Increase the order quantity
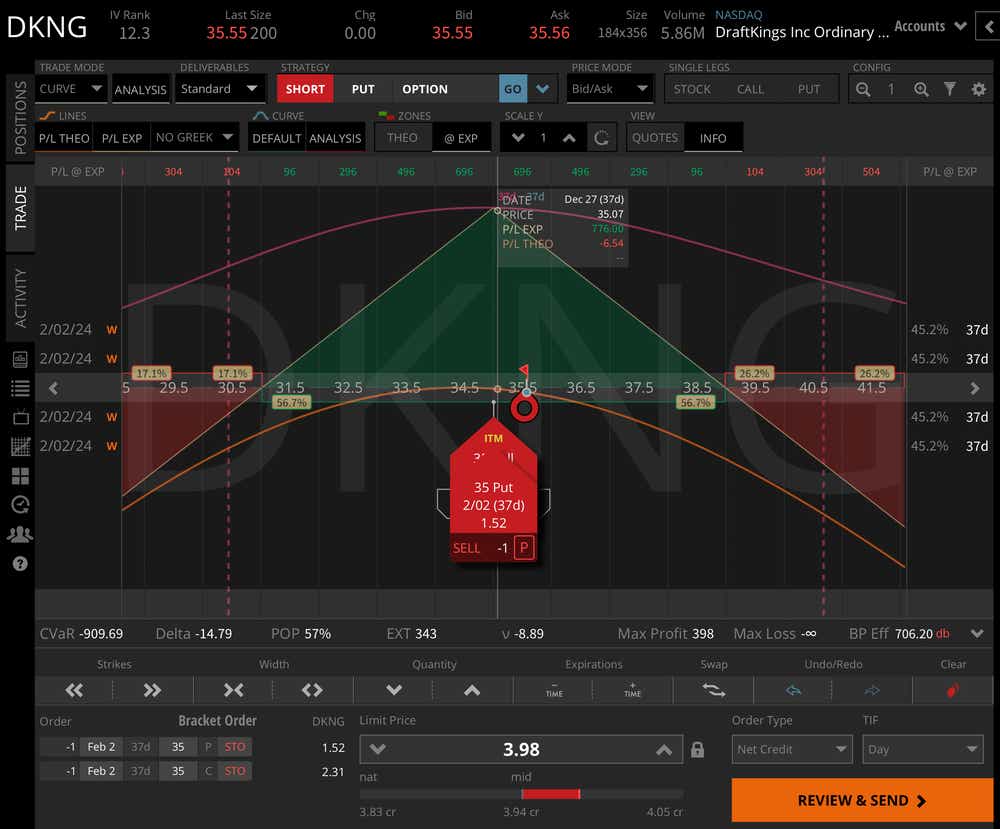Viewport: 1000px width, 829px height. click(x=472, y=690)
